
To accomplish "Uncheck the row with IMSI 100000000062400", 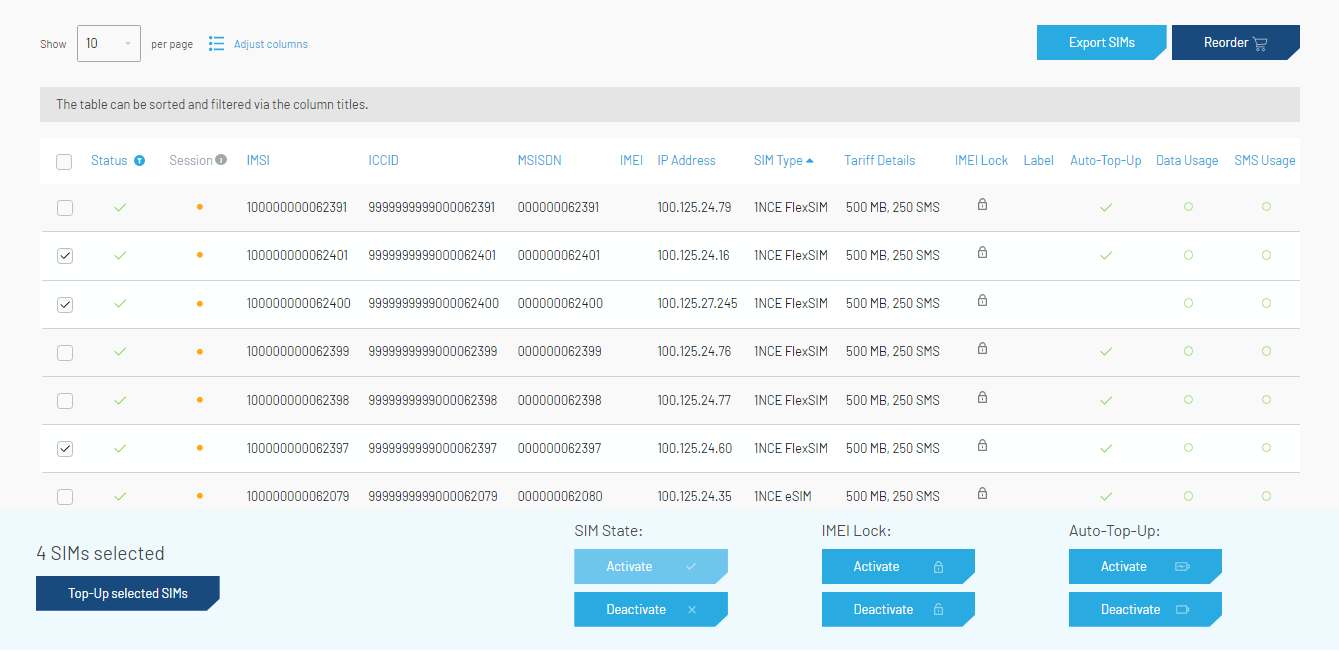I will point(65,304).
